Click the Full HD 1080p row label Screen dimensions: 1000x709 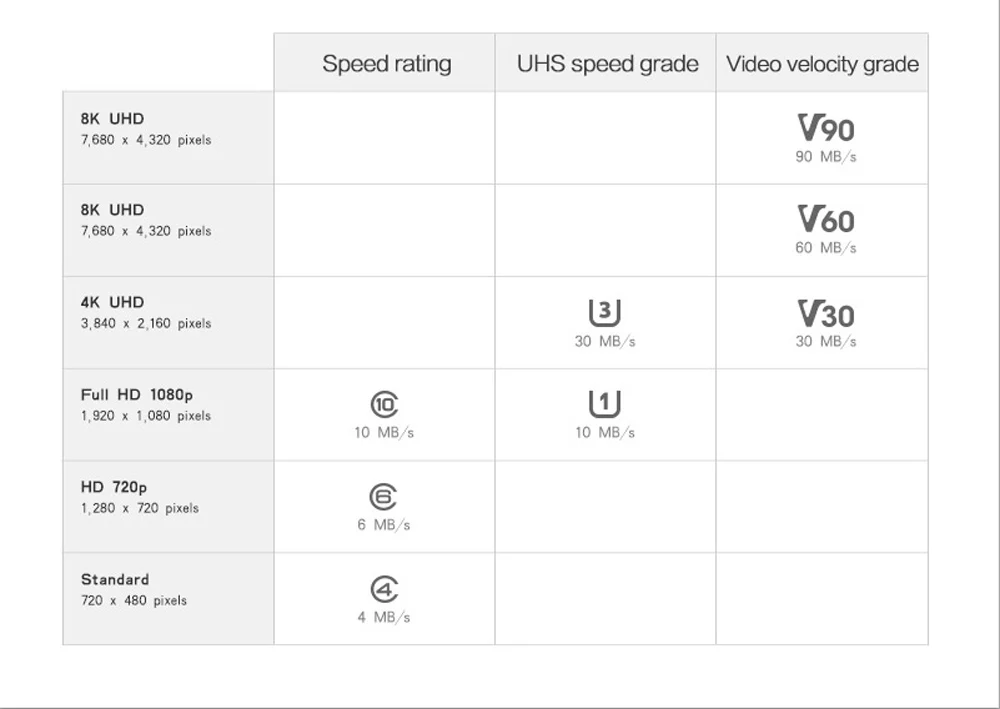pyautogui.click(x=137, y=395)
